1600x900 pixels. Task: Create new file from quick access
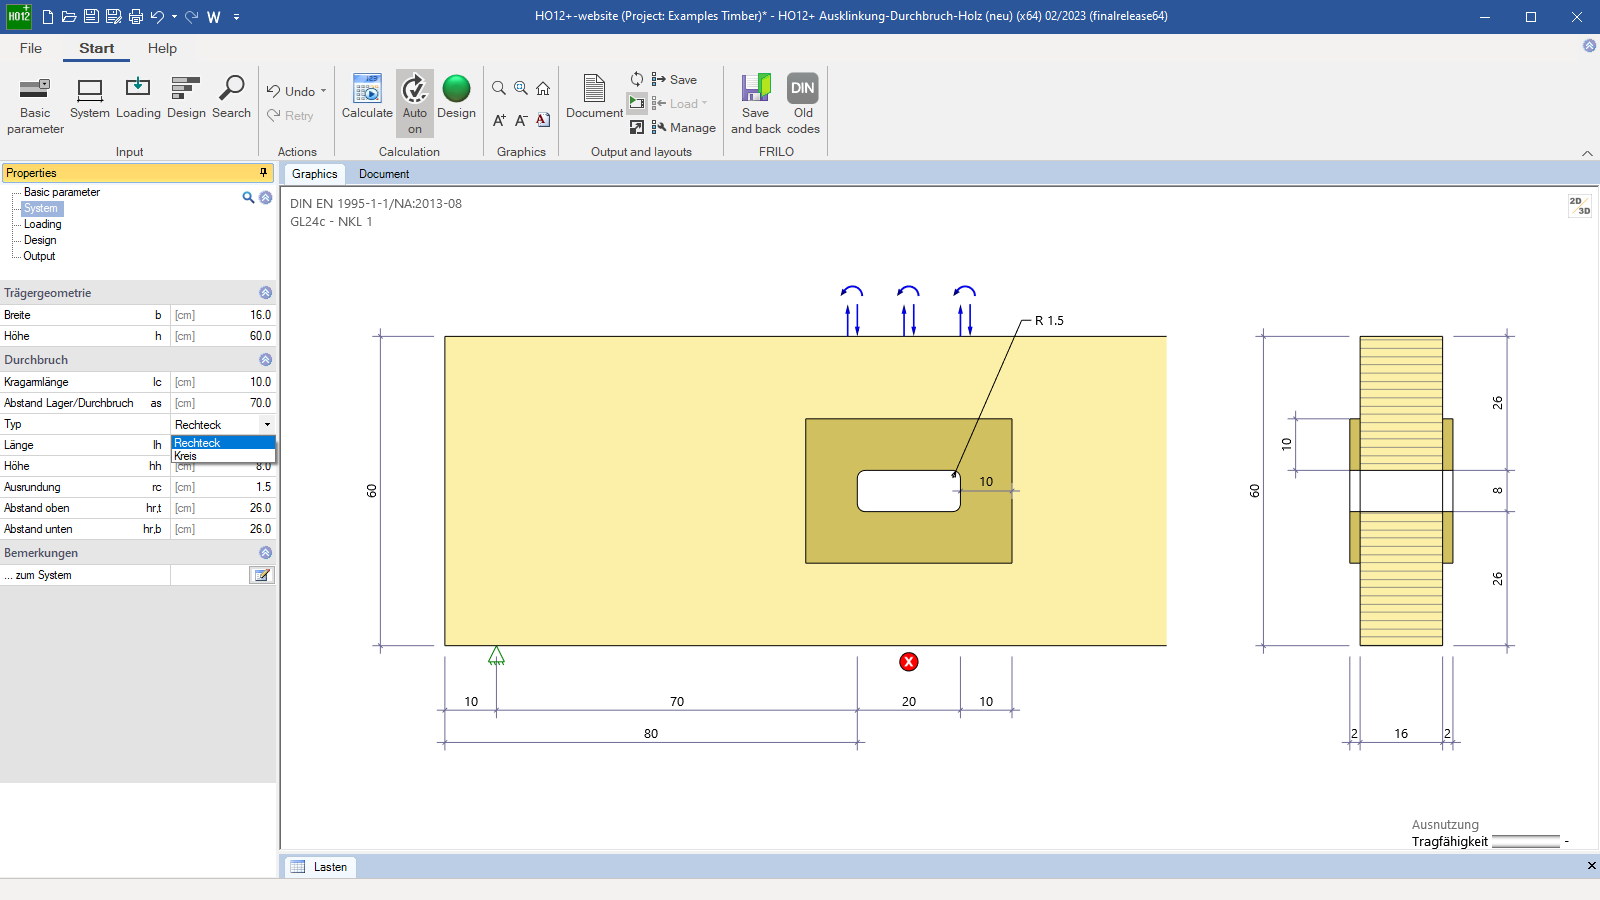point(47,17)
